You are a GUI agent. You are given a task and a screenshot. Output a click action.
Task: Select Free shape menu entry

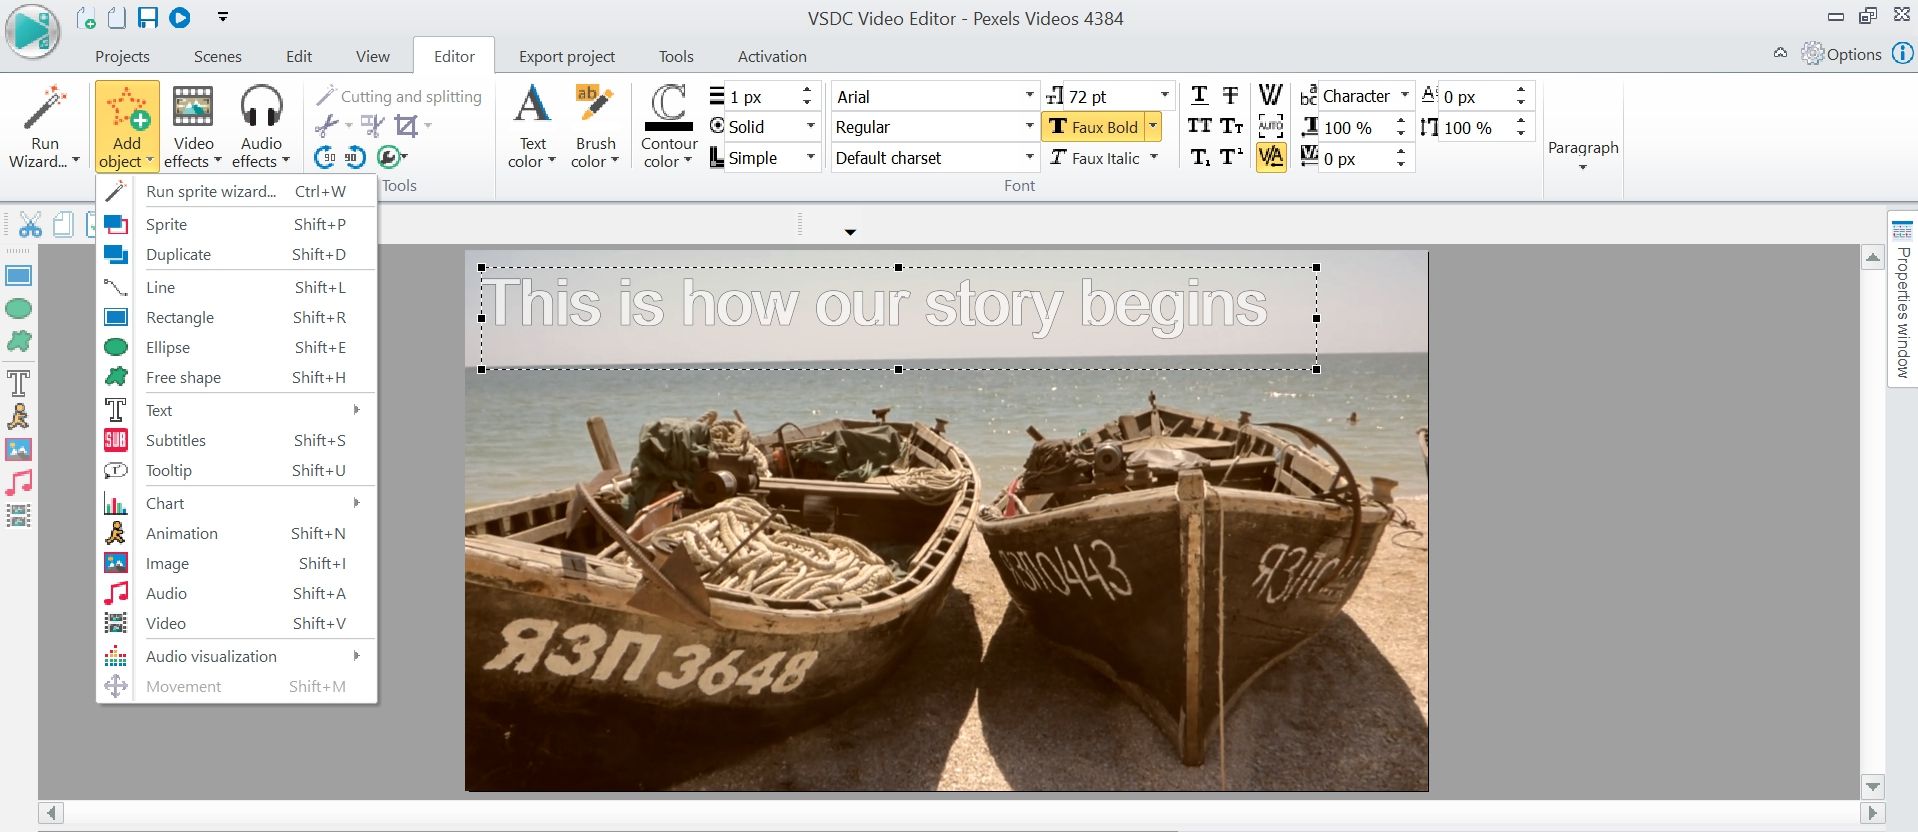237,377
